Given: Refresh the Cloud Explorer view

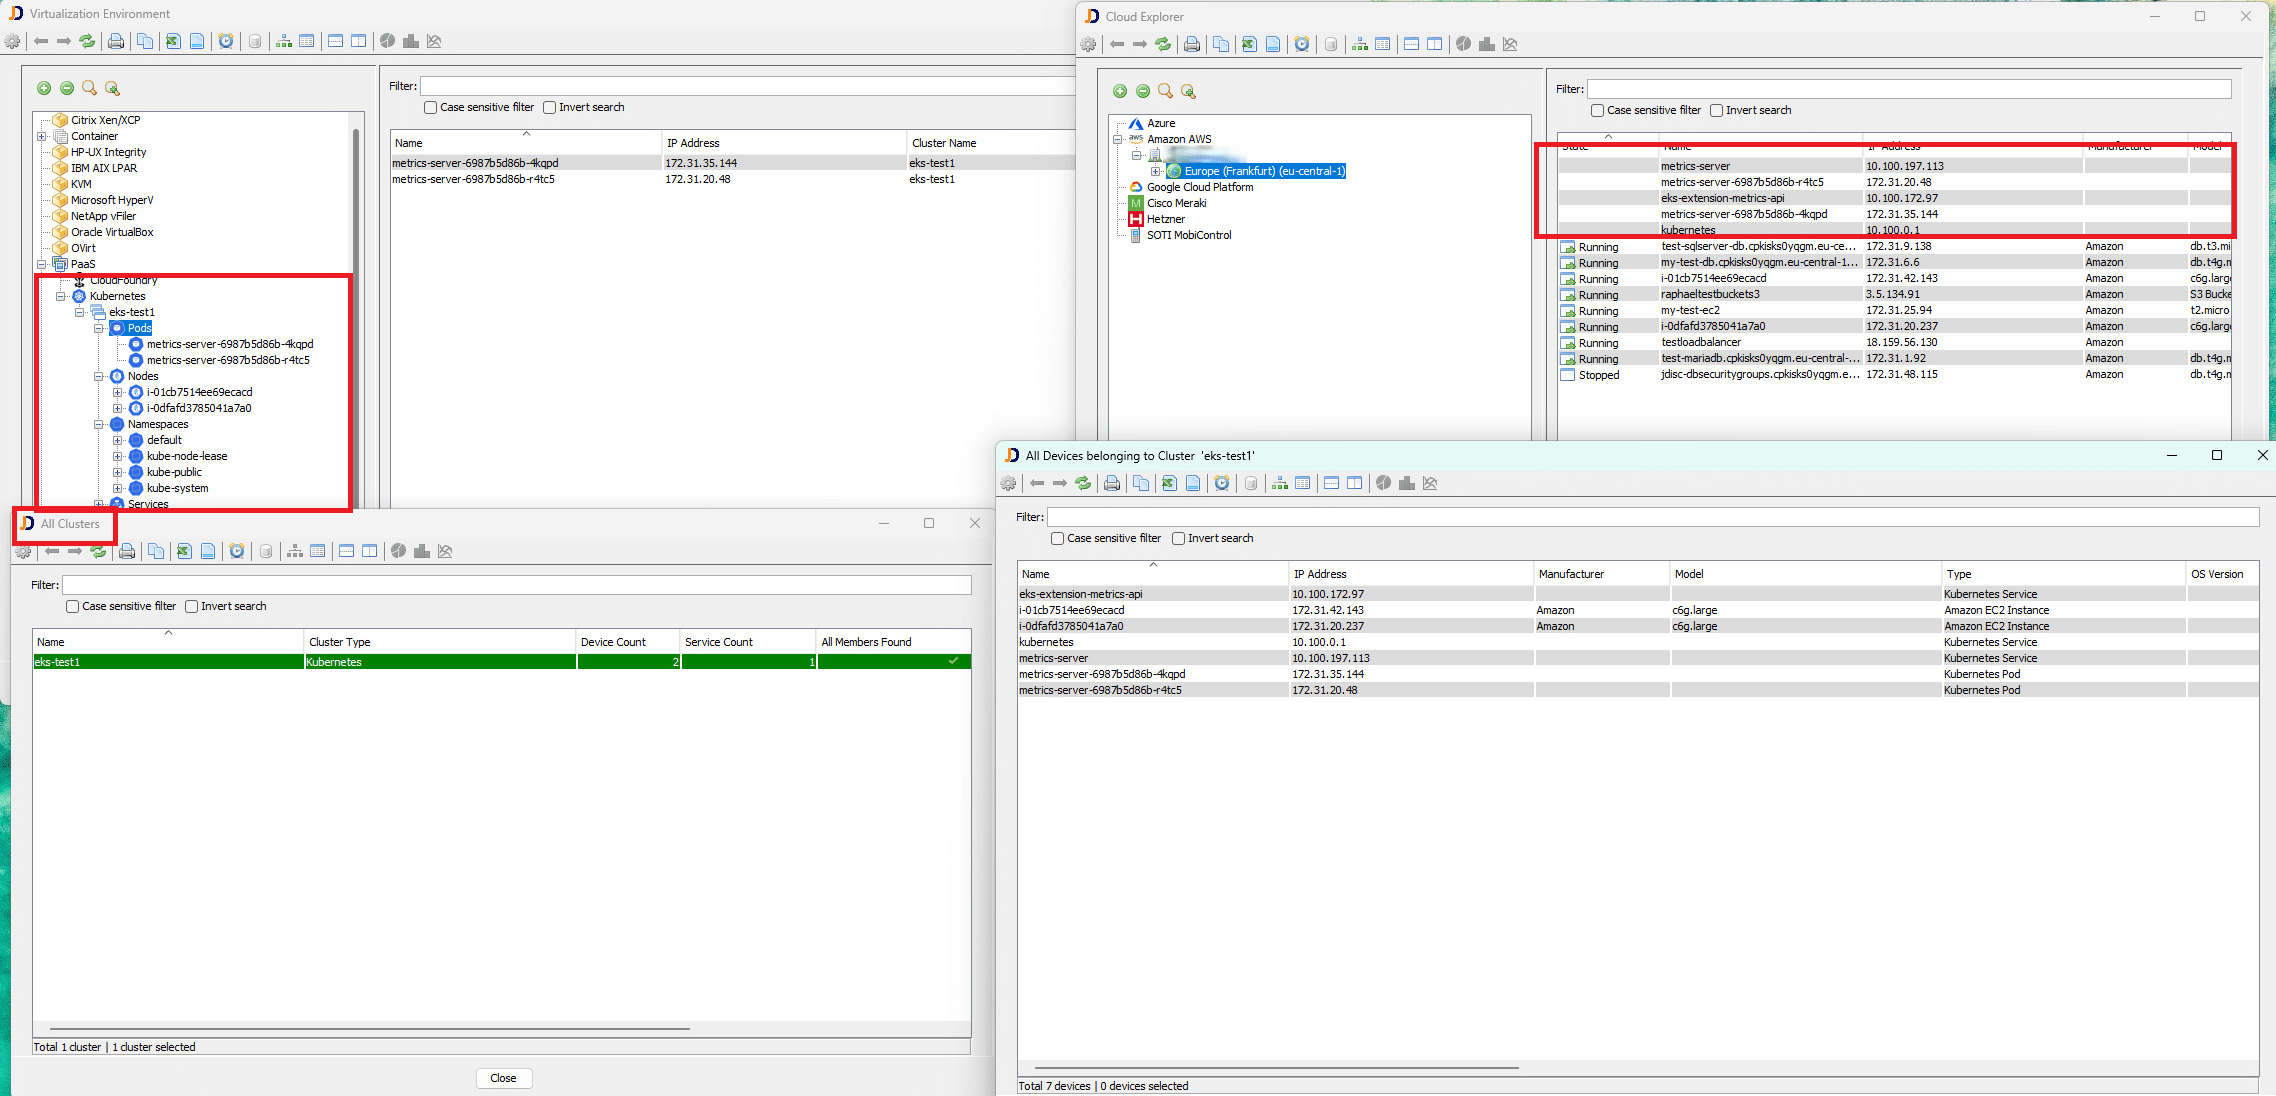Looking at the screenshot, I should (x=1163, y=44).
